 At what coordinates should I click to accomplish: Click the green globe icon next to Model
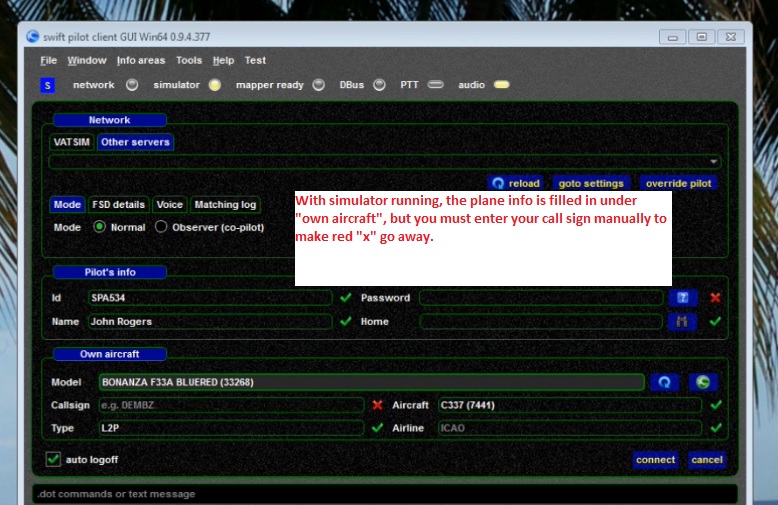[x=703, y=382]
